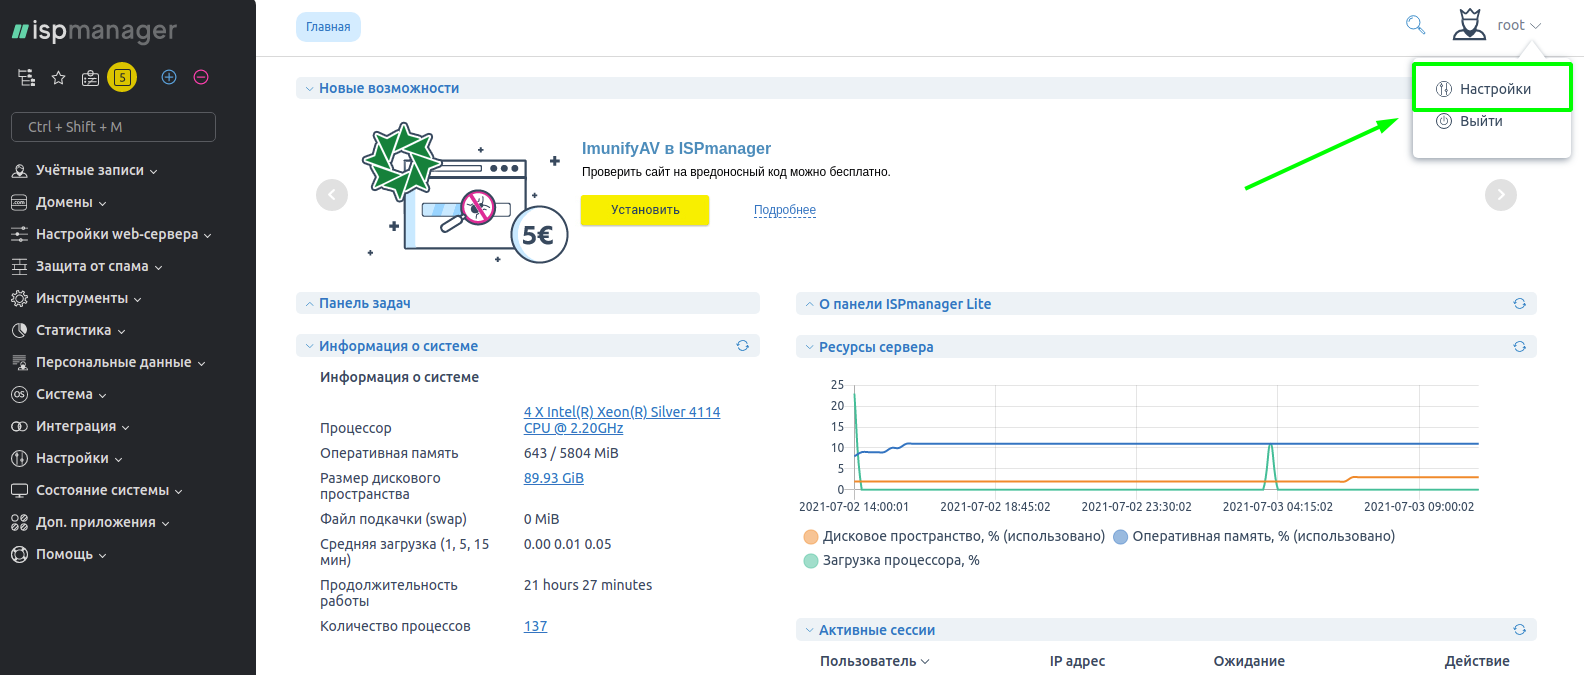This screenshot has height=675, width=1584.
Task: Expand the Панель задач block
Action: pos(310,303)
